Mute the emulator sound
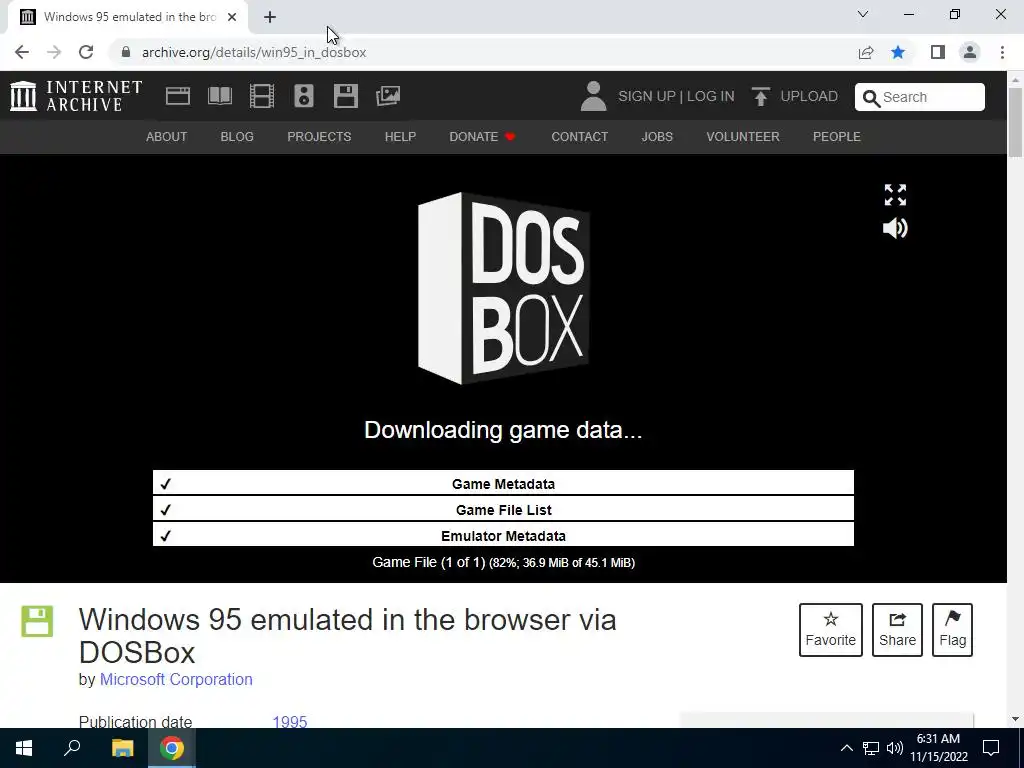1024x768 pixels. pyautogui.click(x=895, y=228)
